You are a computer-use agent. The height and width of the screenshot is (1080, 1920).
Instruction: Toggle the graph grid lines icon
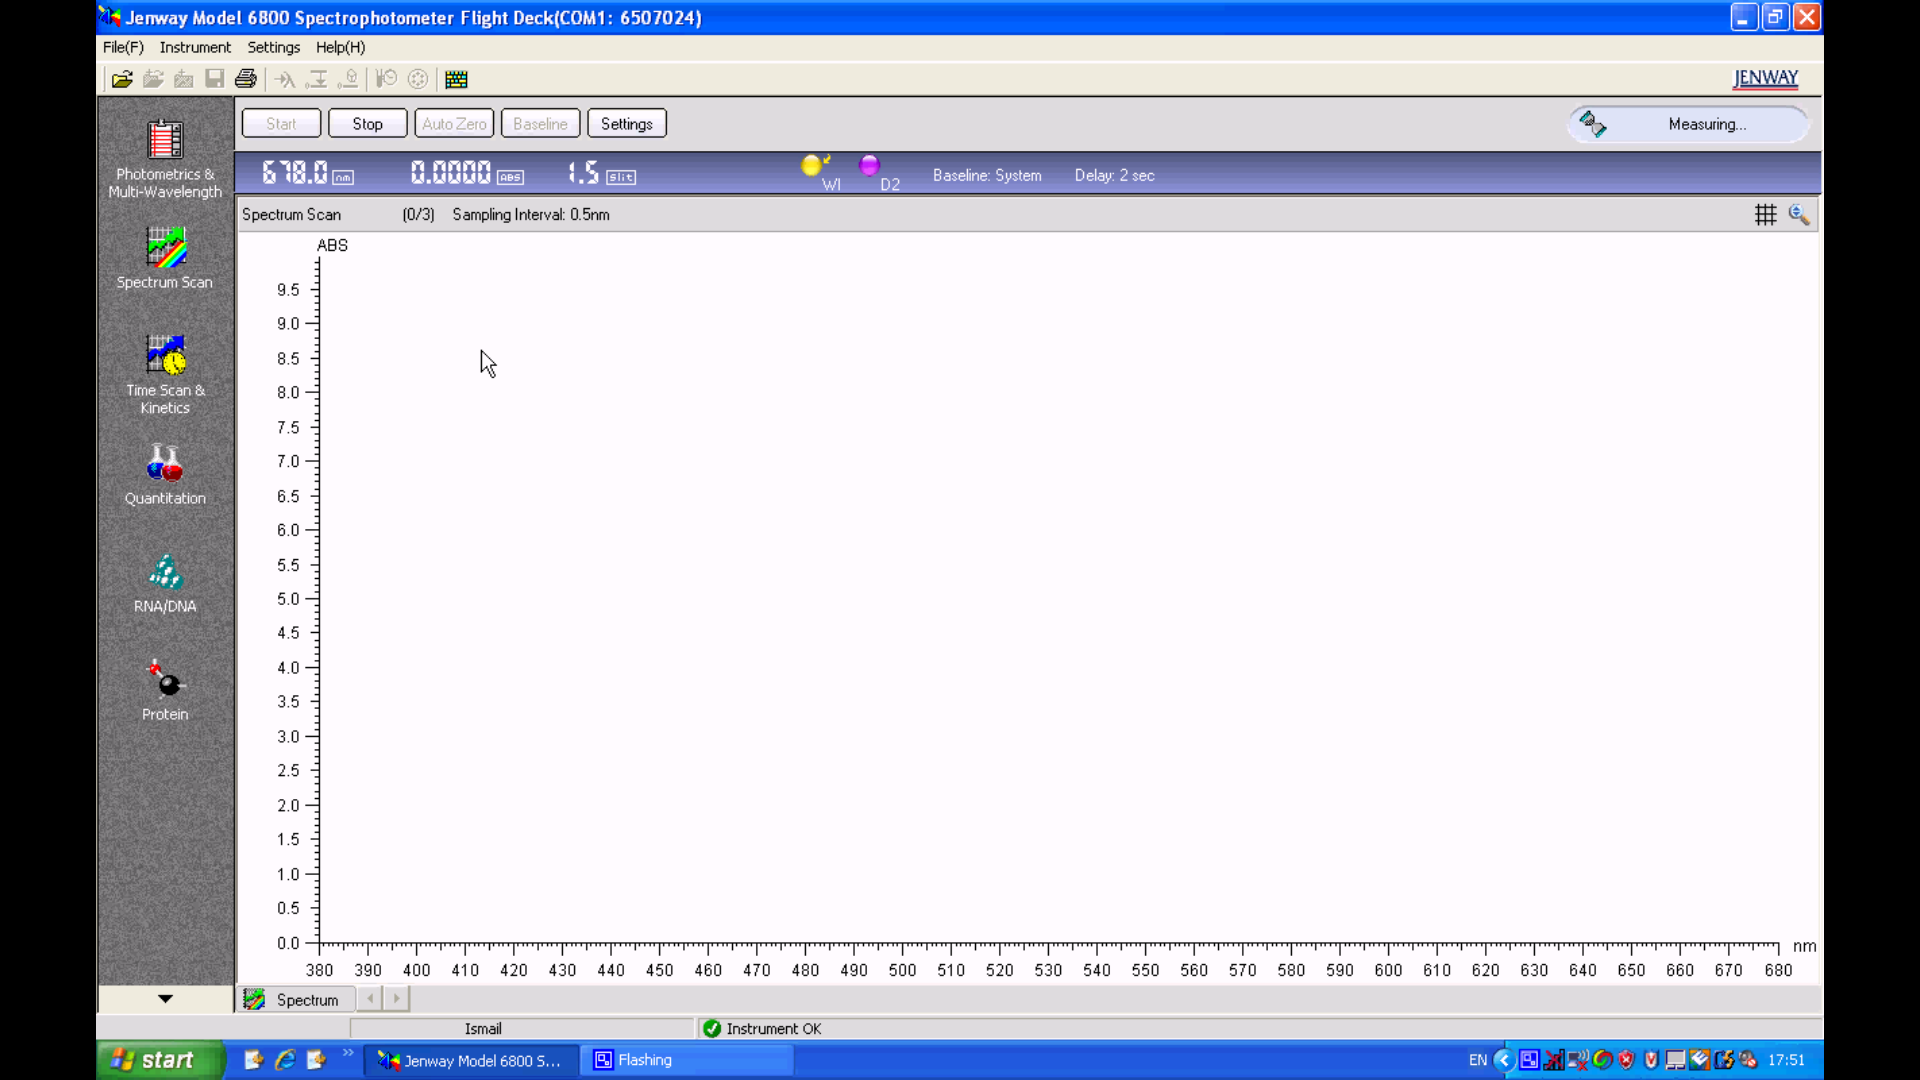click(x=1765, y=214)
